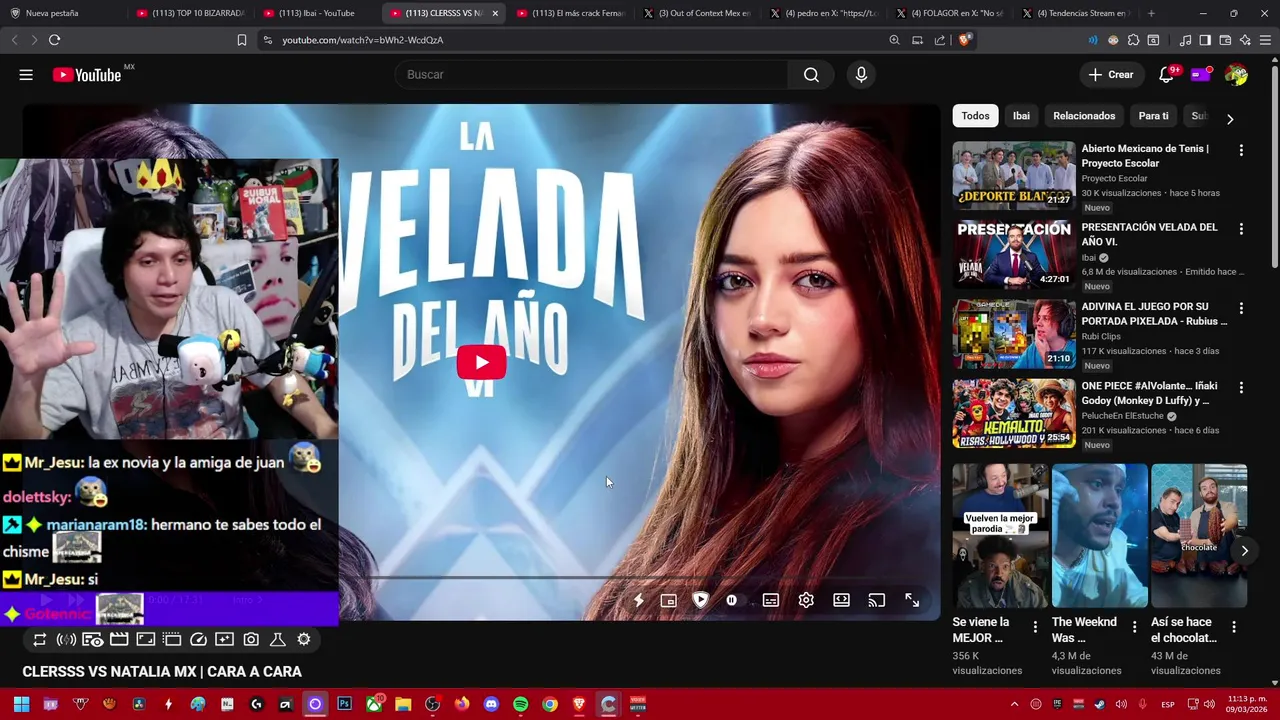Screen dimensions: 1280x720
Task: Switch to the Ibai - YouTube browser tab
Action: coord(316,13)
